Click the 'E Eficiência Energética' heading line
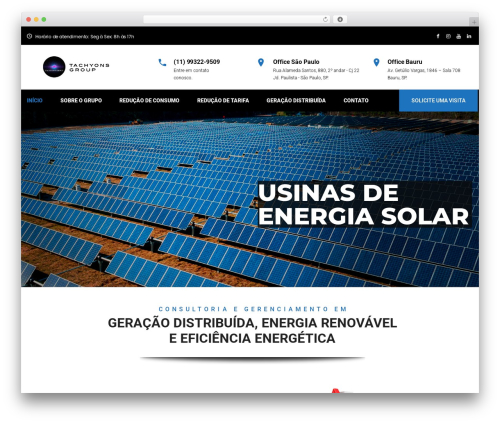The image size is (500, 423). click(252, 338)
